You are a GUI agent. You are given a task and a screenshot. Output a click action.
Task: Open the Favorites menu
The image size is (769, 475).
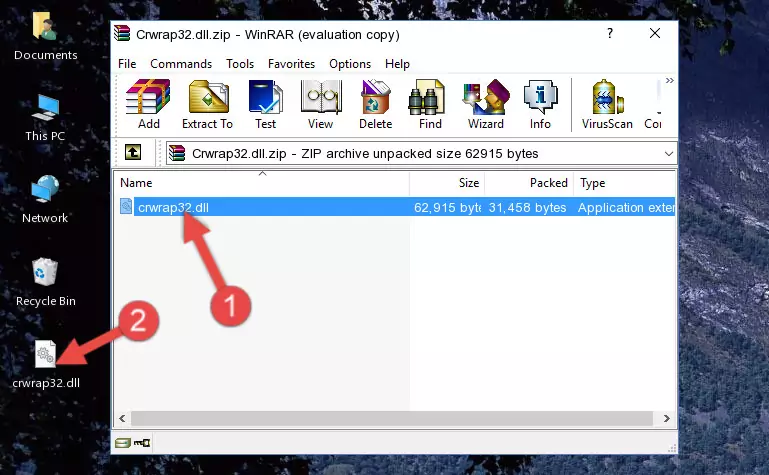click(x=291, y=64)
